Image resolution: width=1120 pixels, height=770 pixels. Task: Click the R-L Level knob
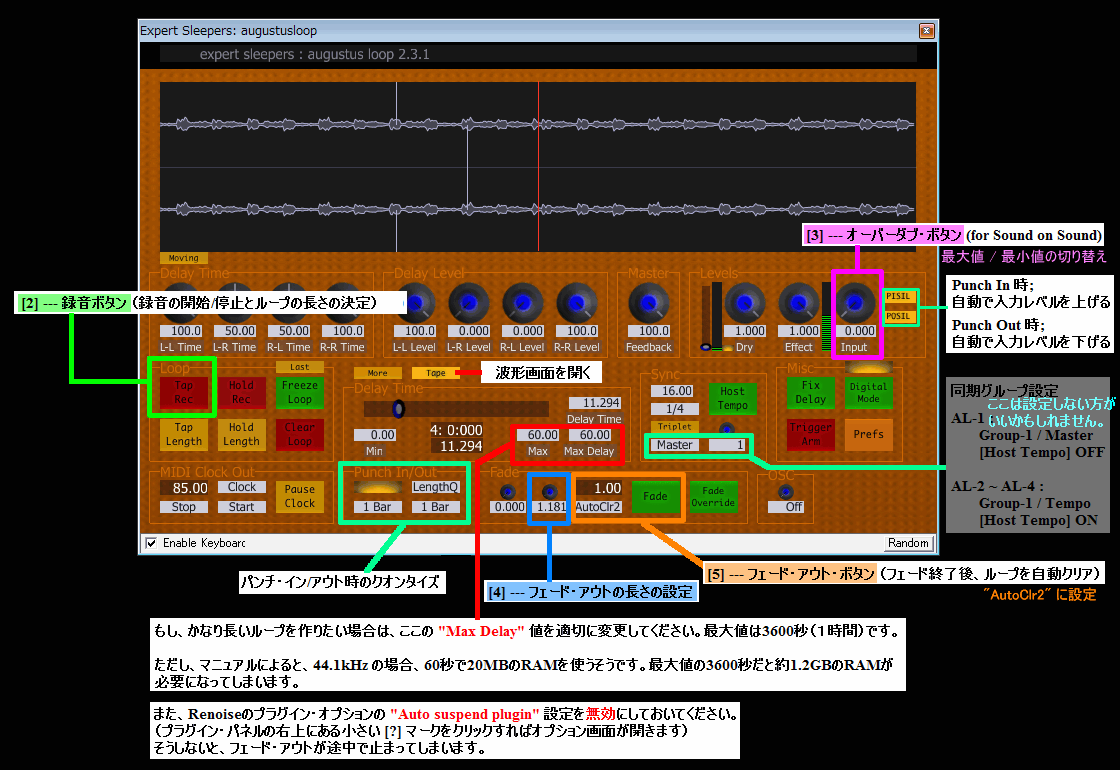coord(523,303)
